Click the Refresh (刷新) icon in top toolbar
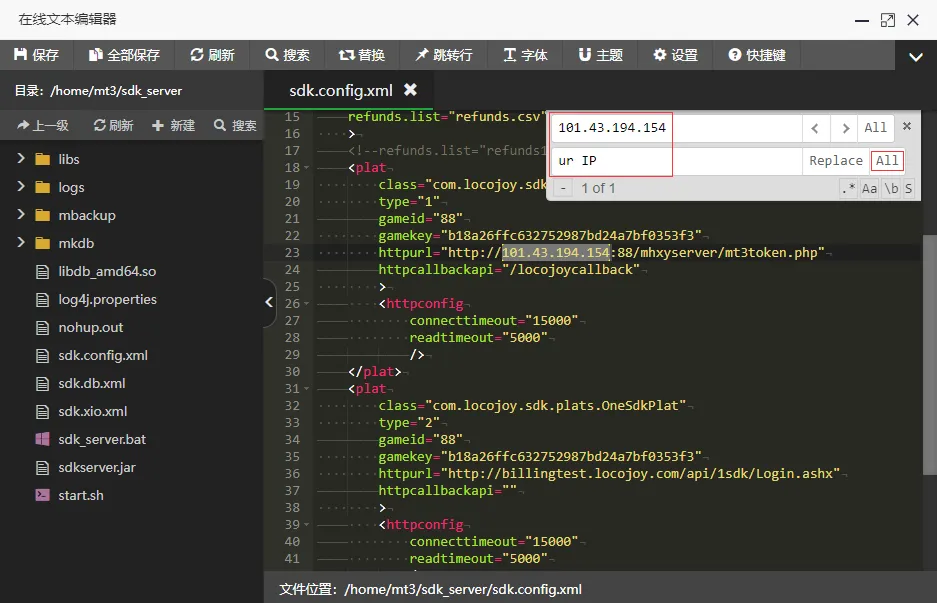Image resolution: width=937 pixels, height=603 pixels. (197, 55)
